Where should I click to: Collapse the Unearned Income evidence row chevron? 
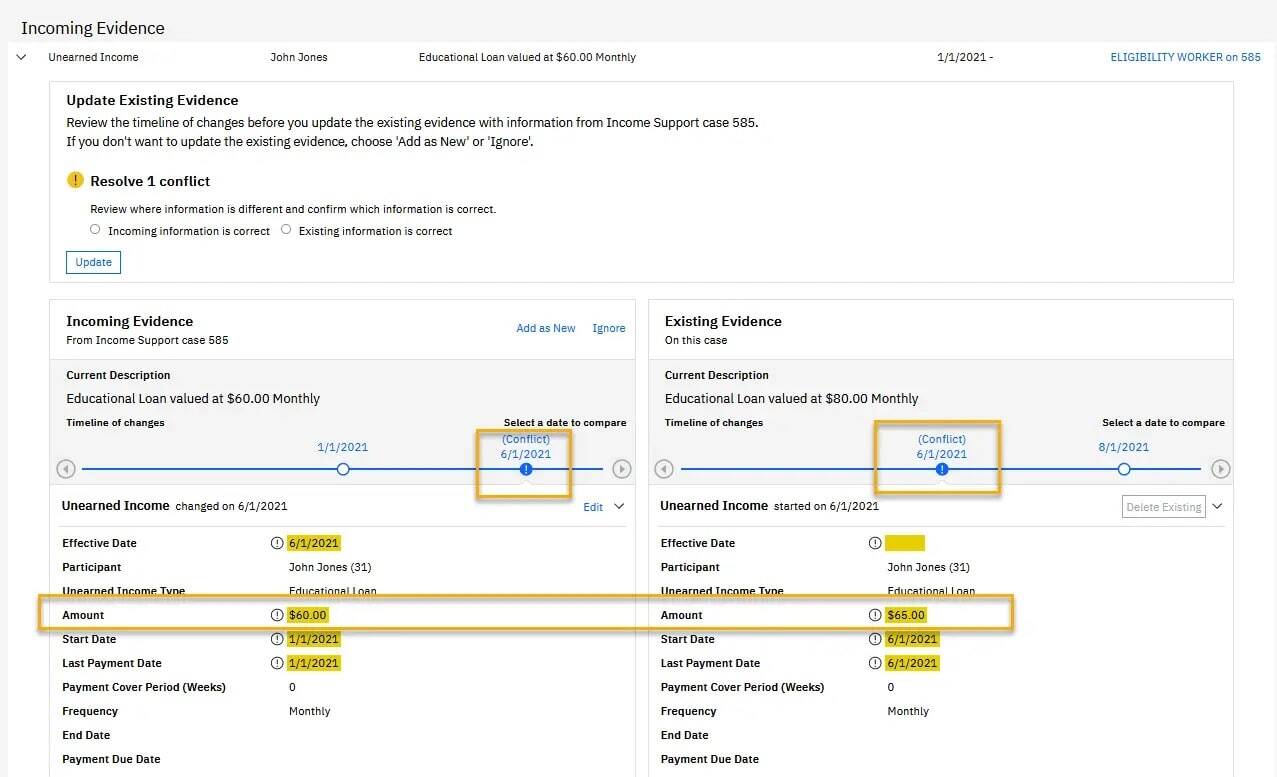[21, 57]
